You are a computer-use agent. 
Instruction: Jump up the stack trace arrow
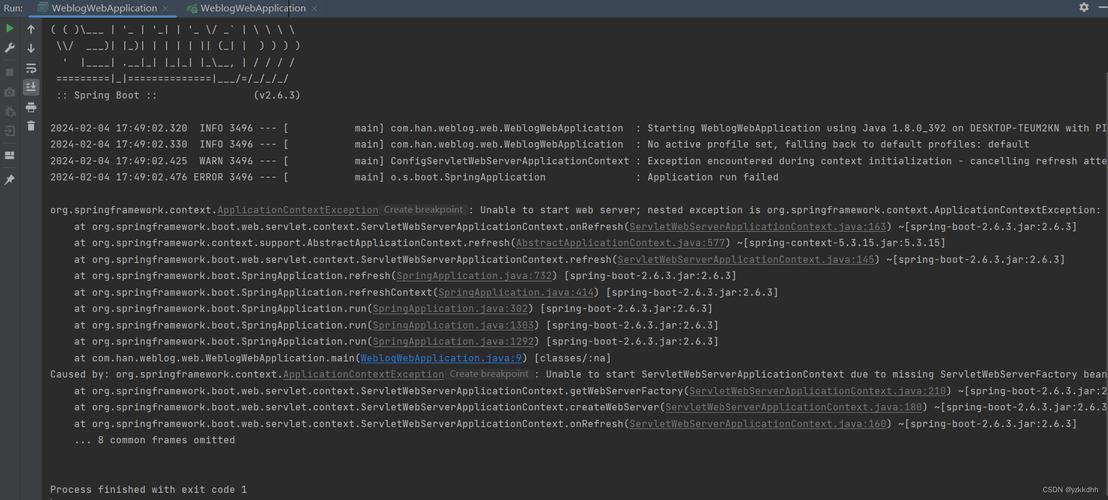(x=30, y=30)
